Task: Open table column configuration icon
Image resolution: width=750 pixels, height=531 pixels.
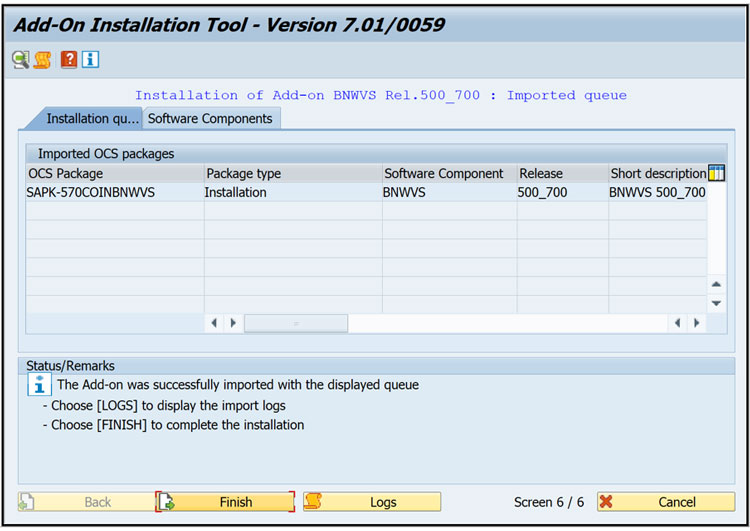Action: click(717, 173)
